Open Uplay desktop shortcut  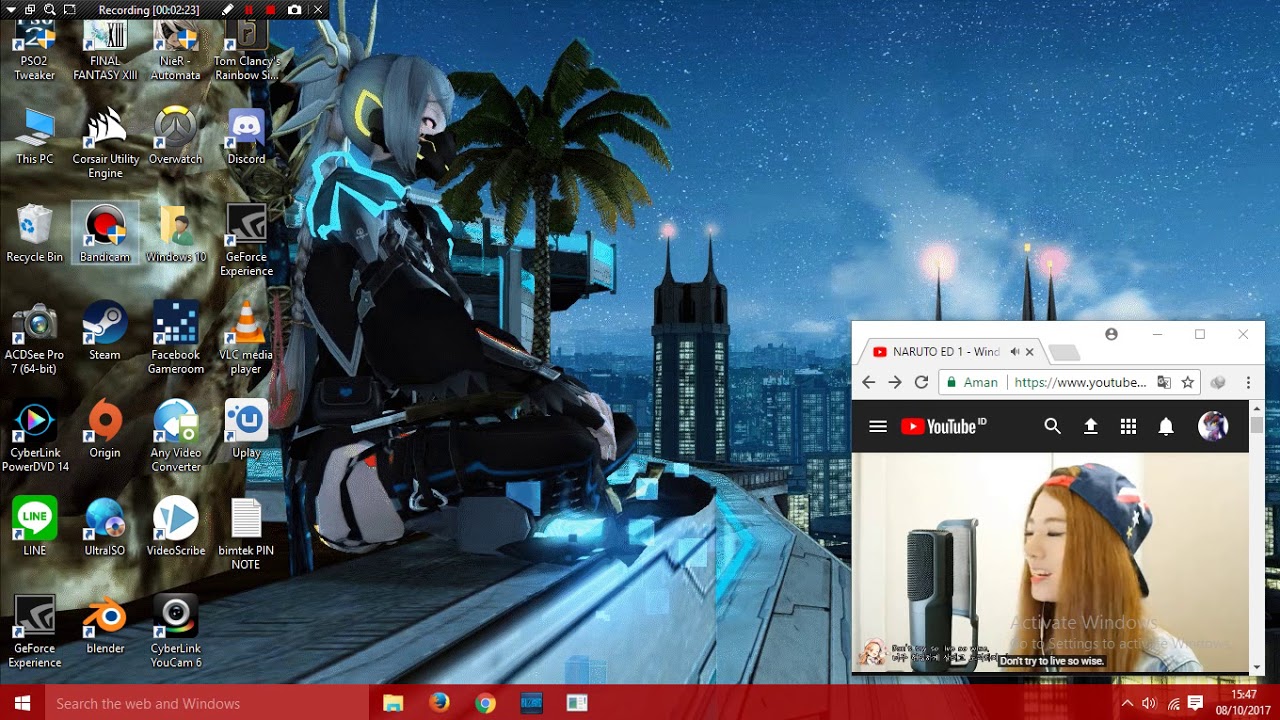[246, 430]
